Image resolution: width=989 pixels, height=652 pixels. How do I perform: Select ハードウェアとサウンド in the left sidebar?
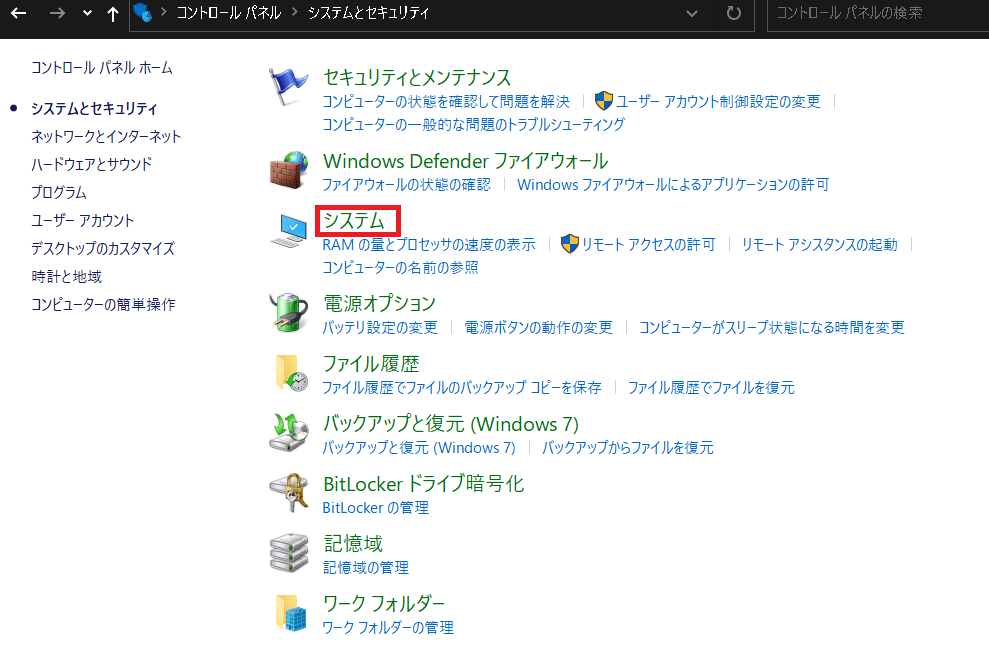click(91, 164)
